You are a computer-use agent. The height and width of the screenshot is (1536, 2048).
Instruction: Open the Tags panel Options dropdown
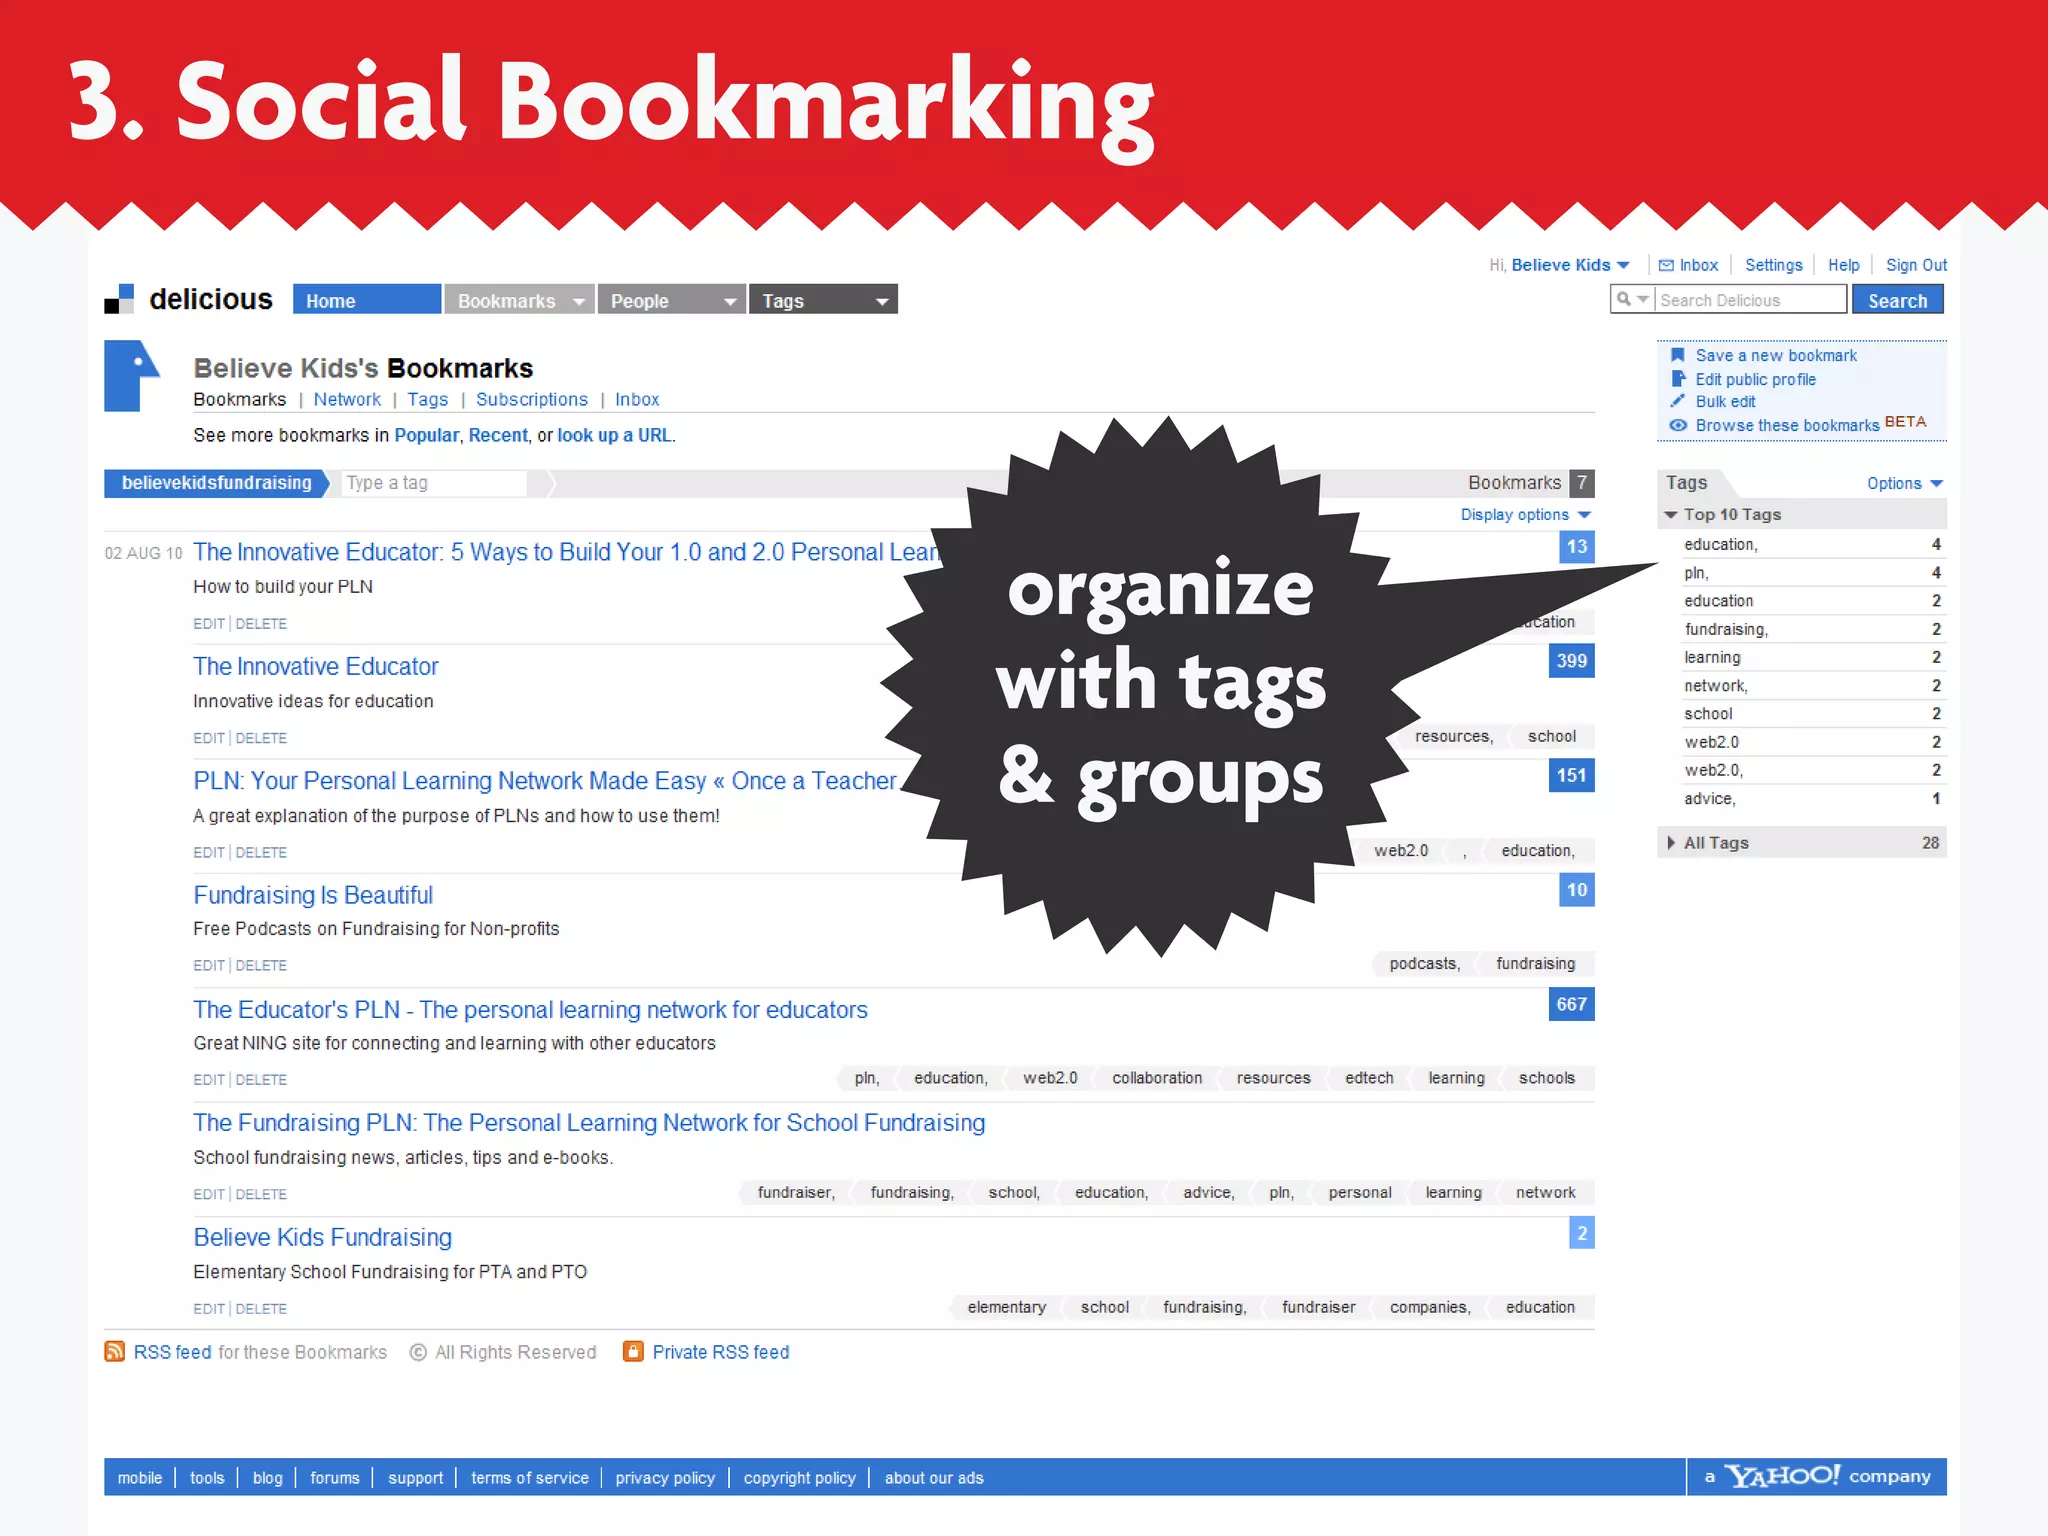click(1904, 483)
